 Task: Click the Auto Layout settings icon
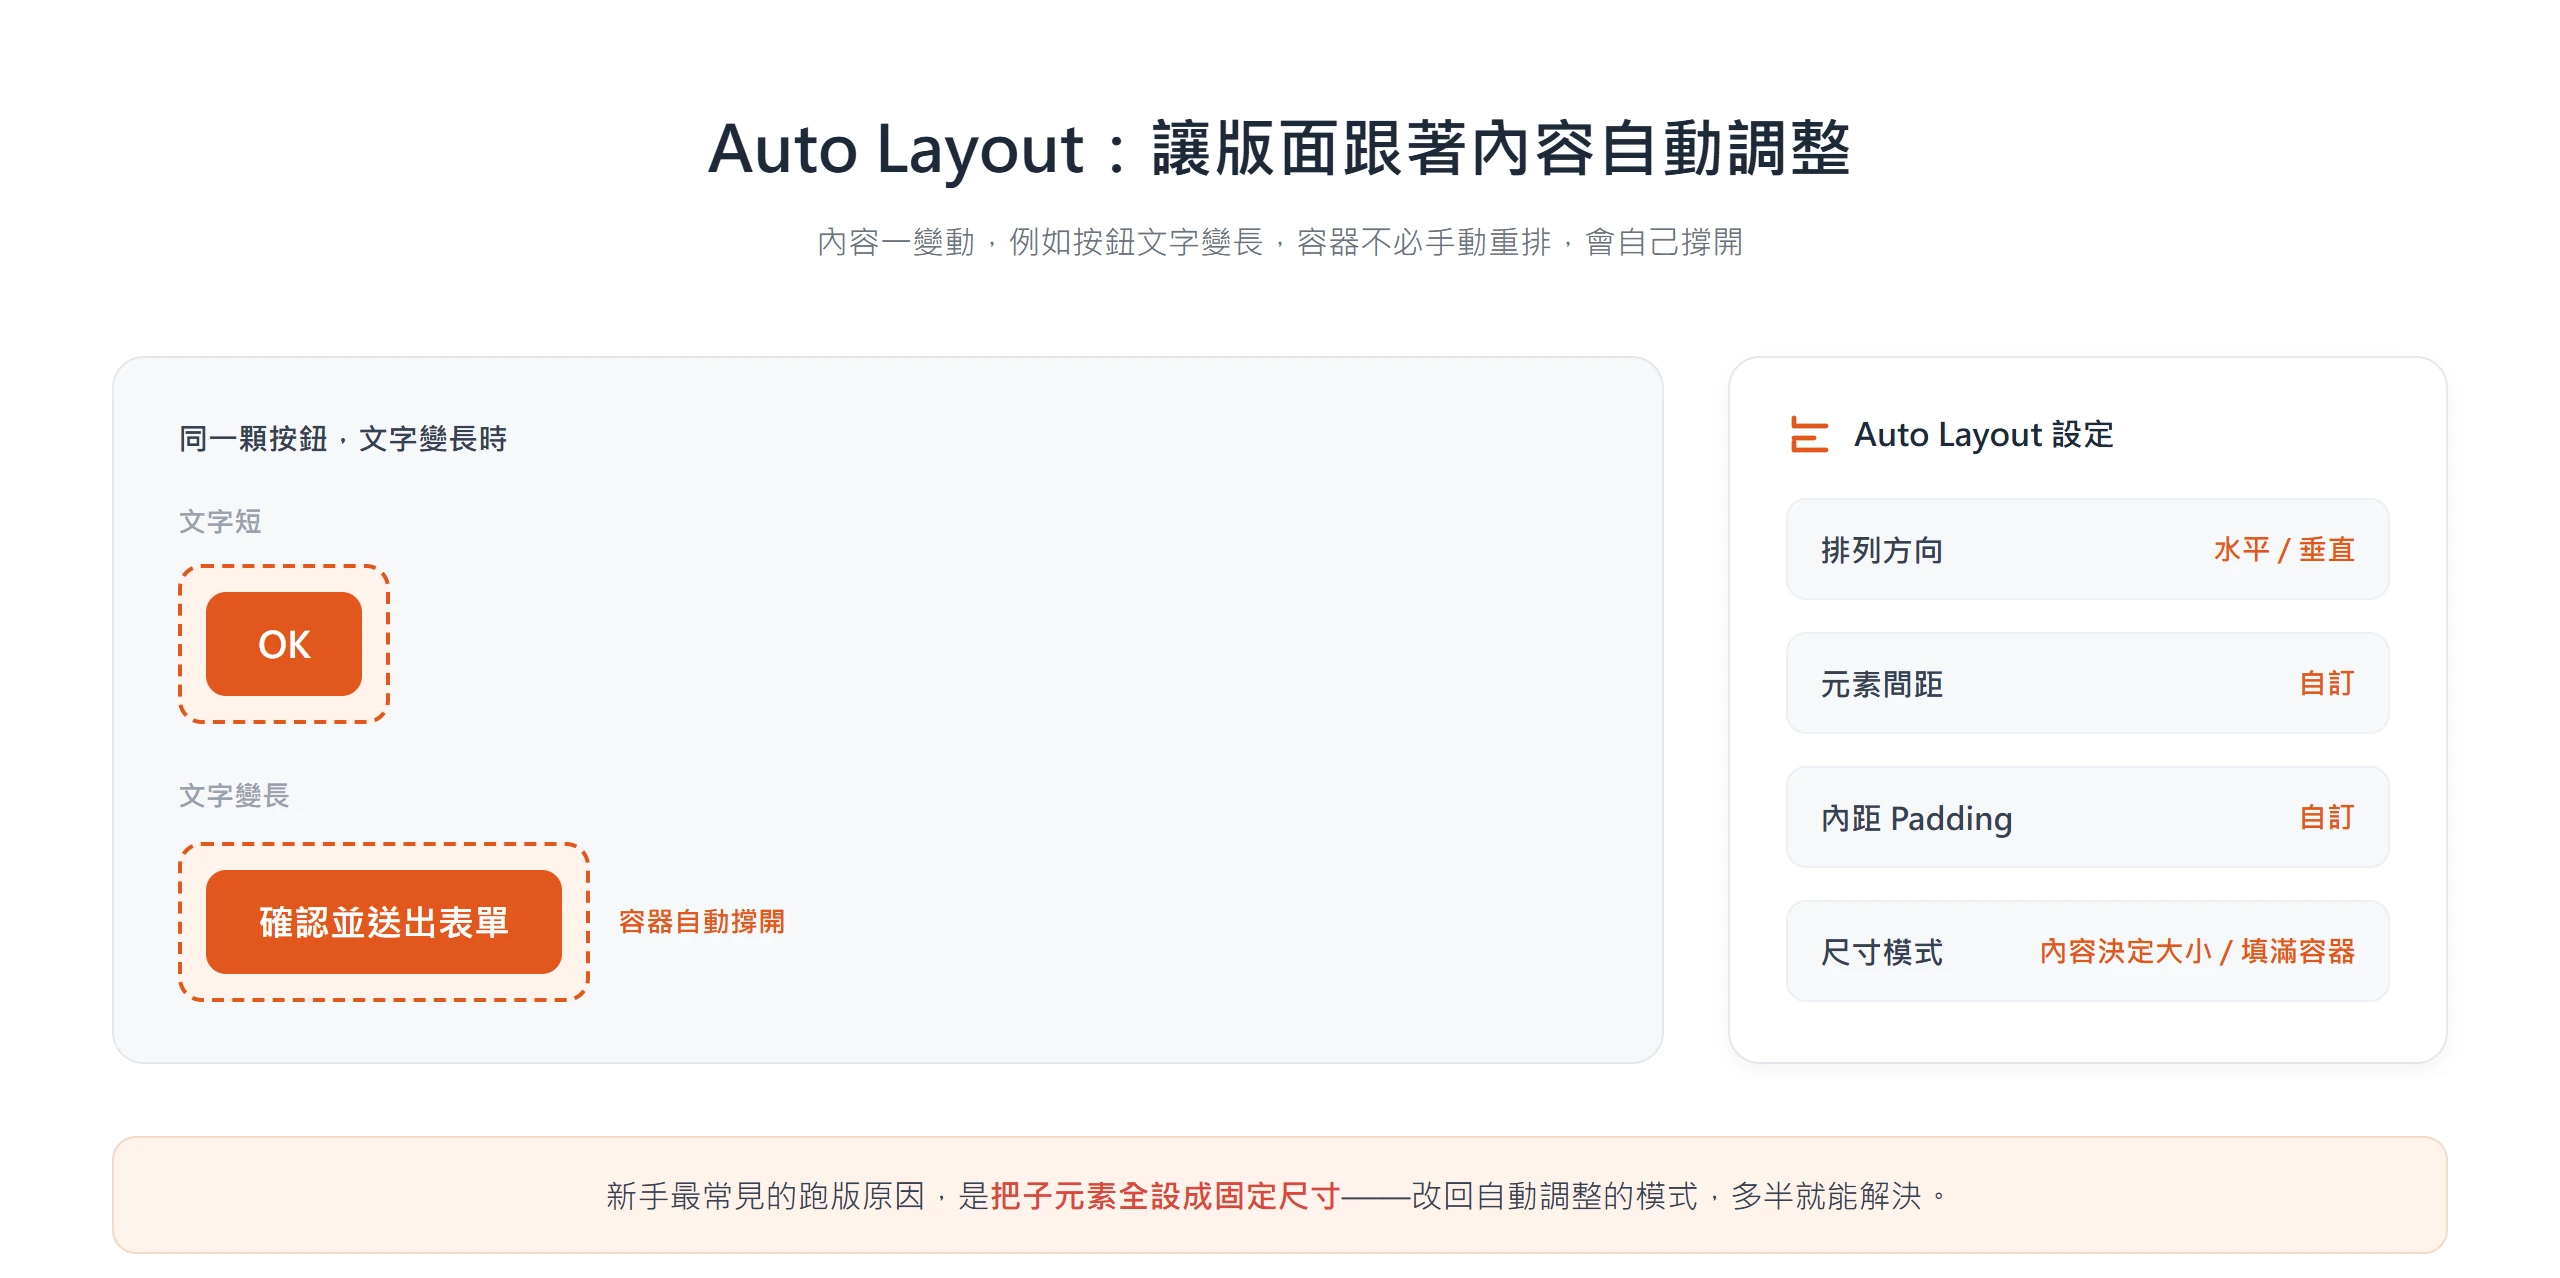[1809, 434]
